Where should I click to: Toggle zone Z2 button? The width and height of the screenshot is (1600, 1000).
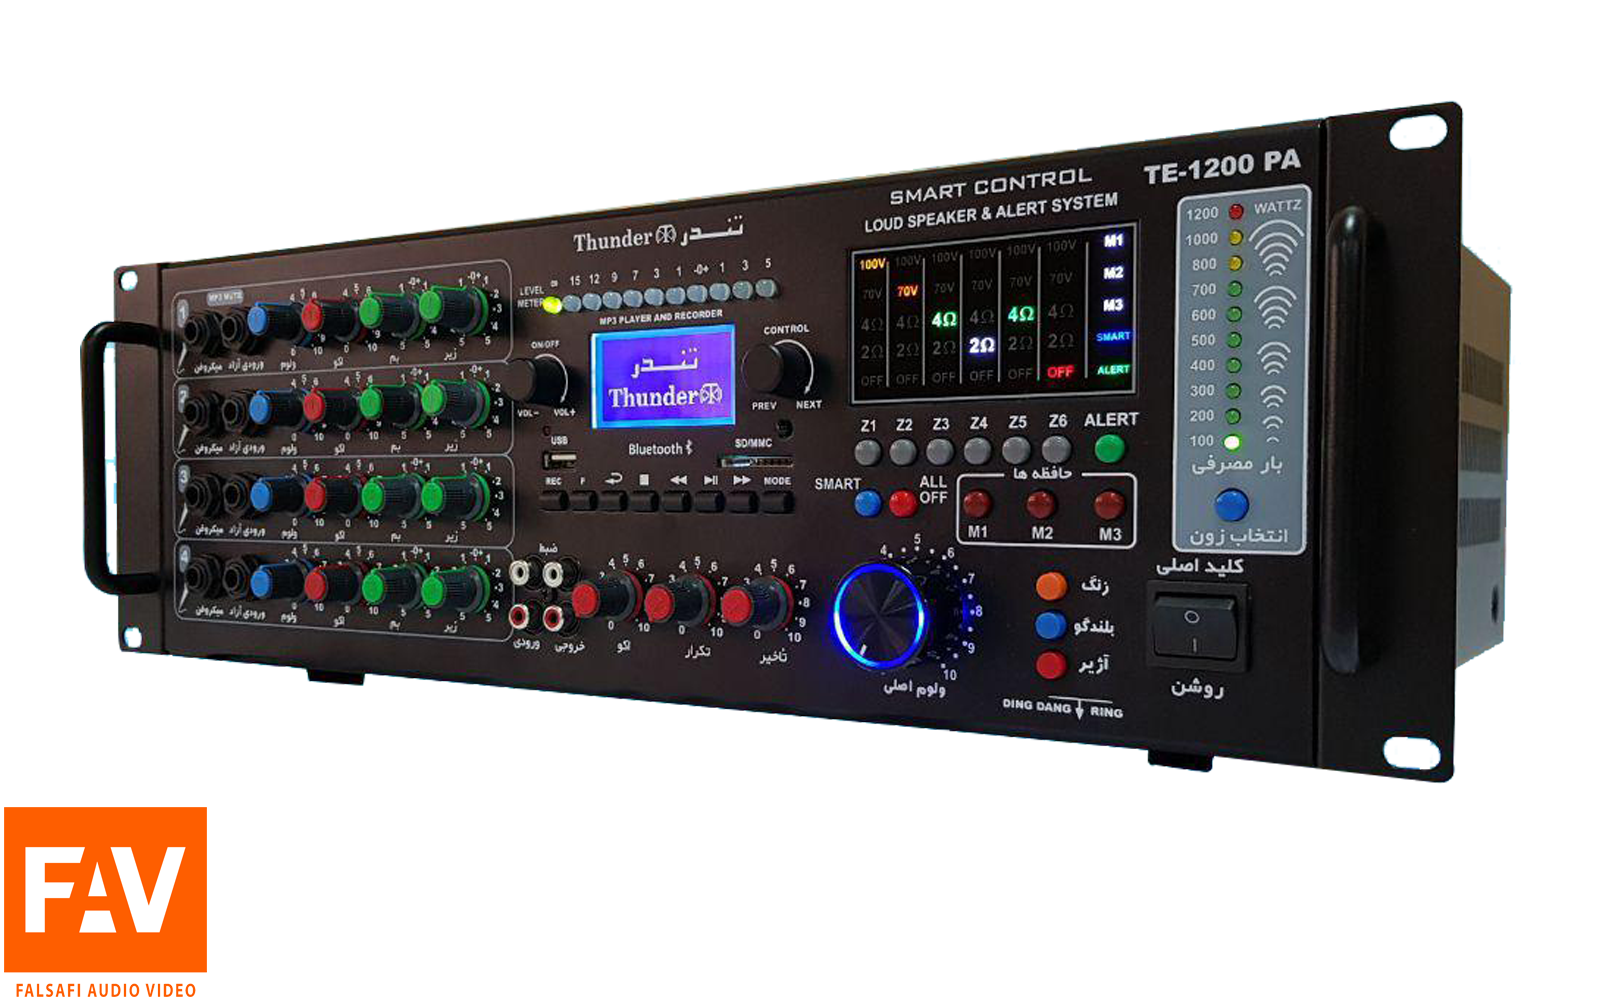pos(904,451)
